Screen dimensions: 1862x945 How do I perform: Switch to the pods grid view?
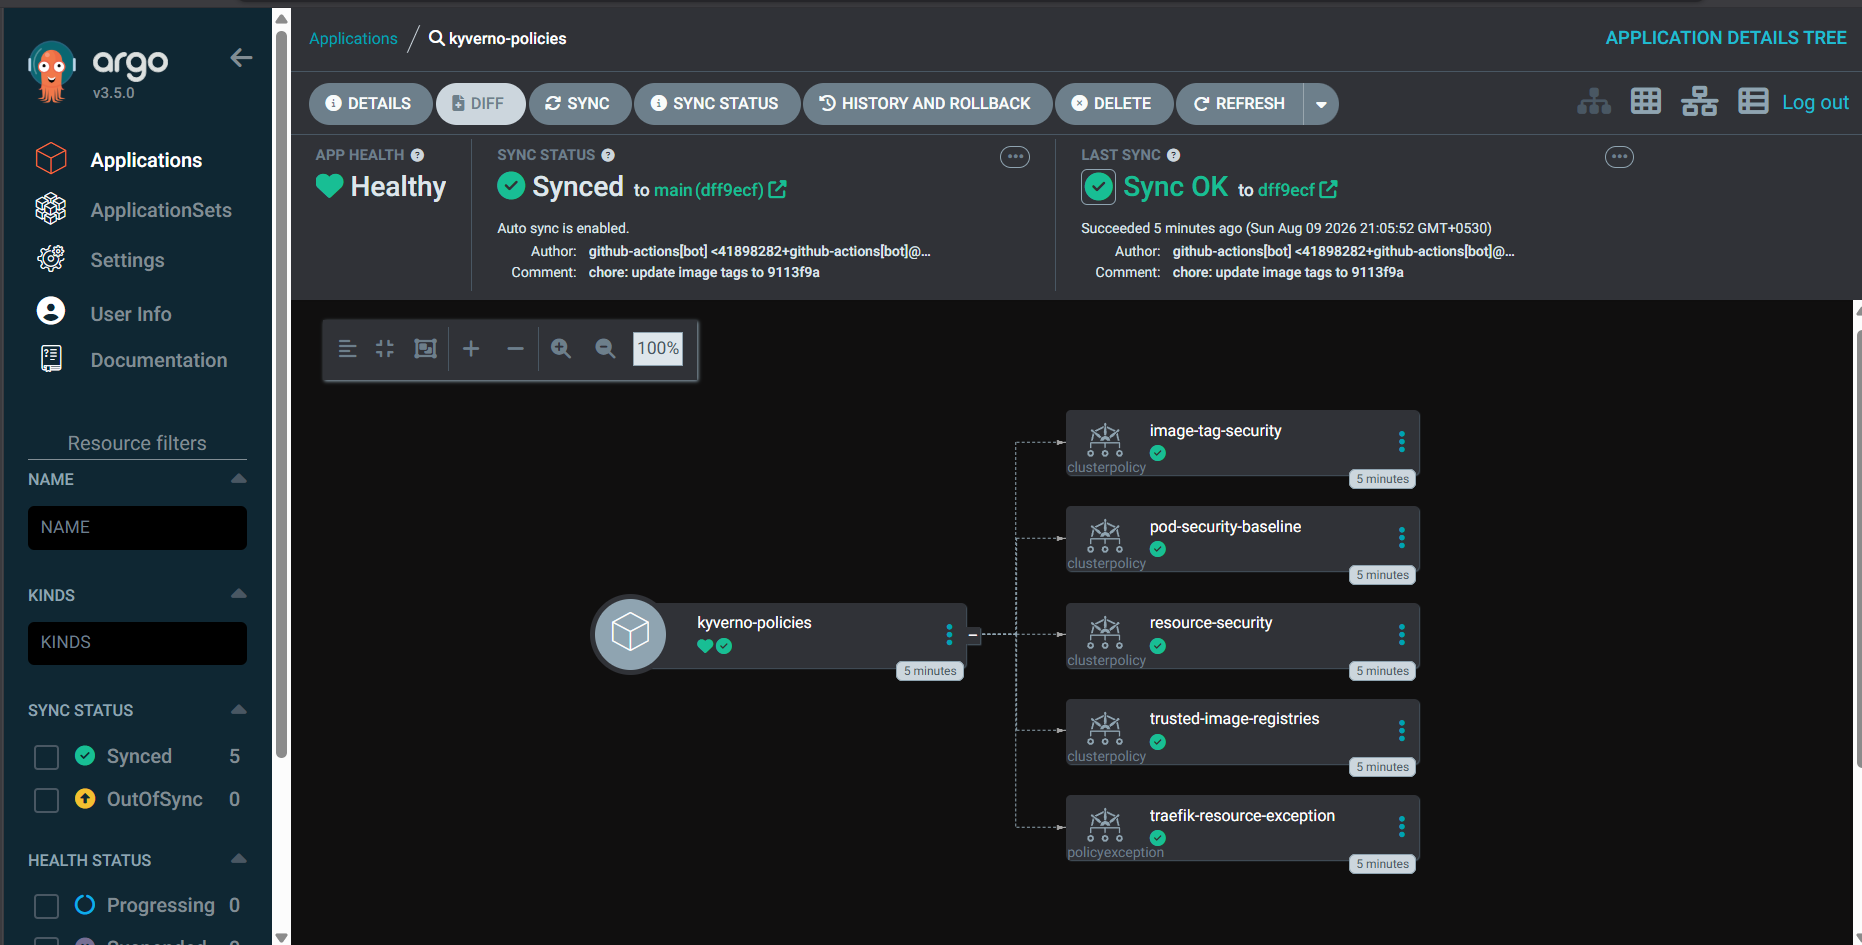coord(1646,102)
